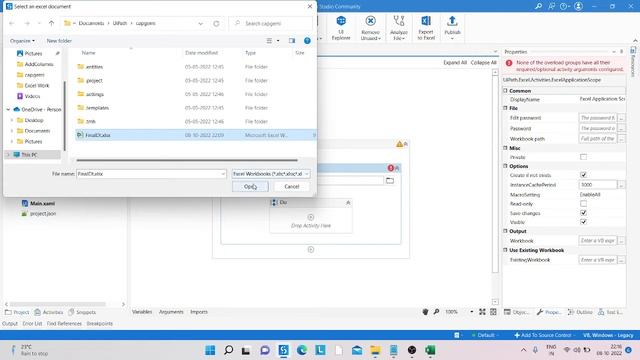640x360 pixels.
Task: Toggle overview icon in designer footer
Action: [493, 311]
